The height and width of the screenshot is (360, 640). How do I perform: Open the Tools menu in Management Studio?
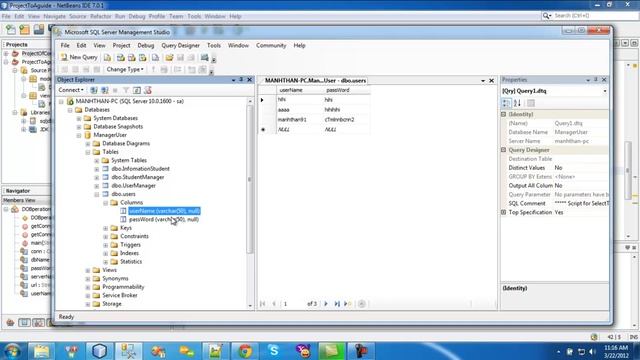pos(213,45)
